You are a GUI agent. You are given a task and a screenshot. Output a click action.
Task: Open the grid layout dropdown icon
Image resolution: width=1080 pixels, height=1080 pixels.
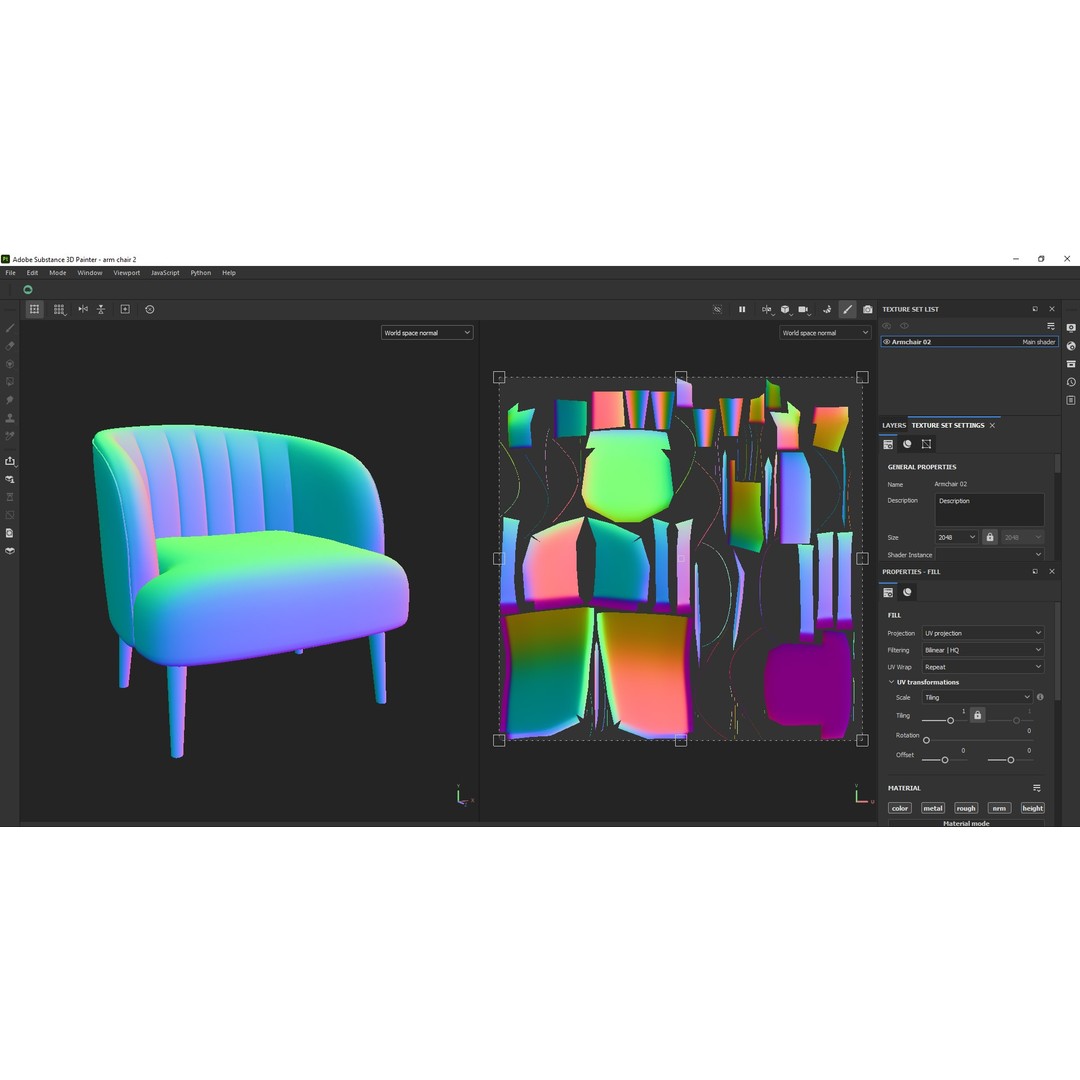(59, 309)
